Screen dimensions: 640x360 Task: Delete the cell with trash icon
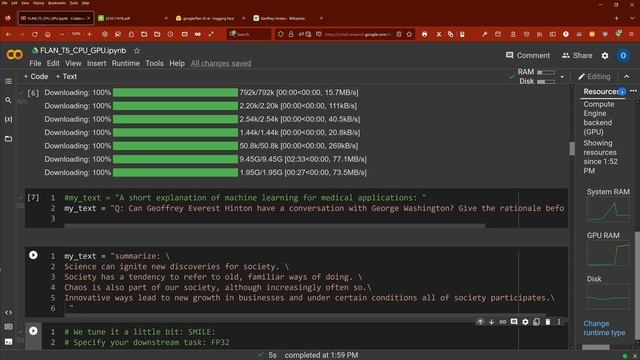point(548,322)
